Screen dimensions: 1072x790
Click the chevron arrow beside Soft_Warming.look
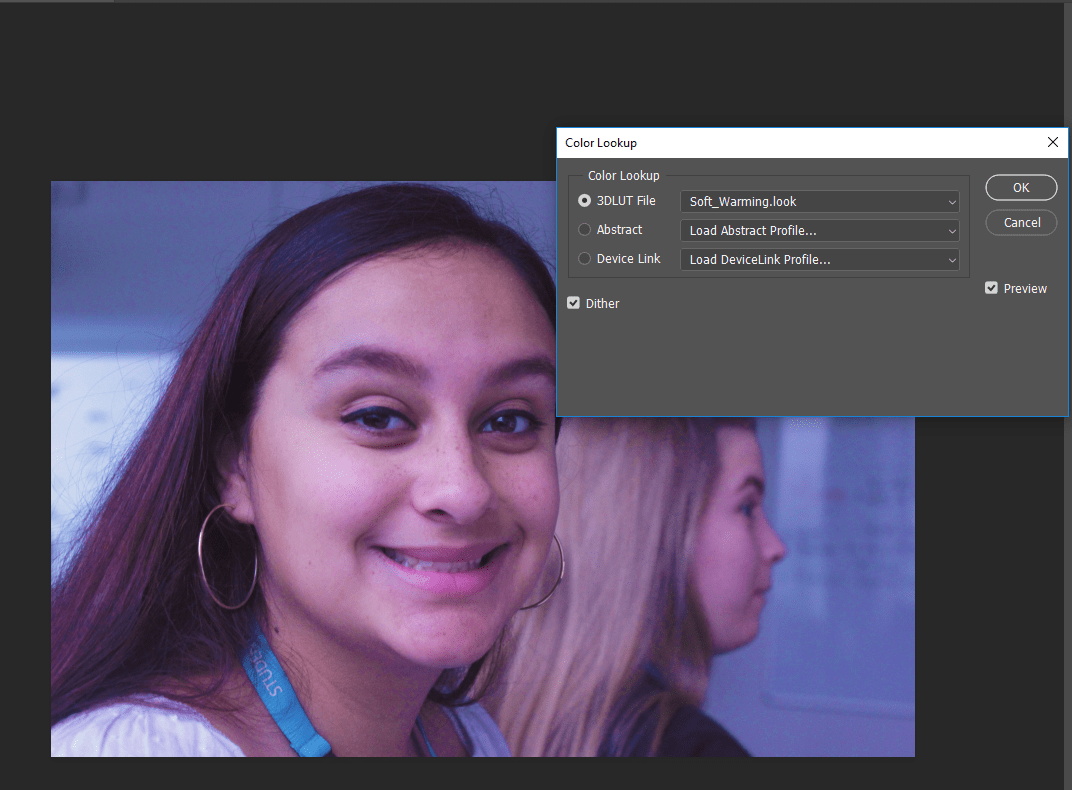pos(951,202)
